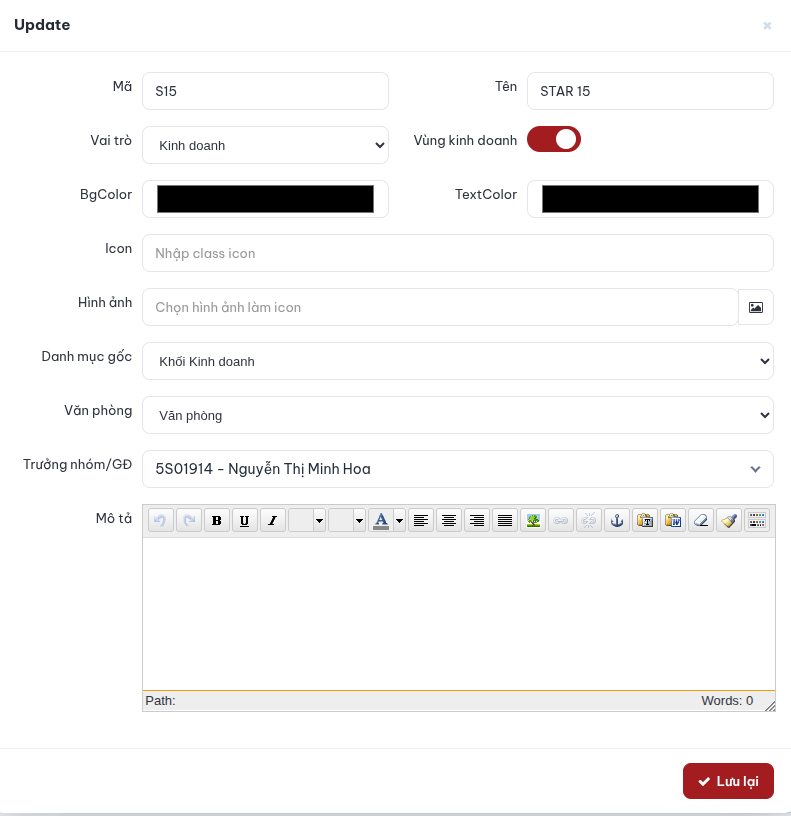Click the Lưu lại save button

pos(729,781)
